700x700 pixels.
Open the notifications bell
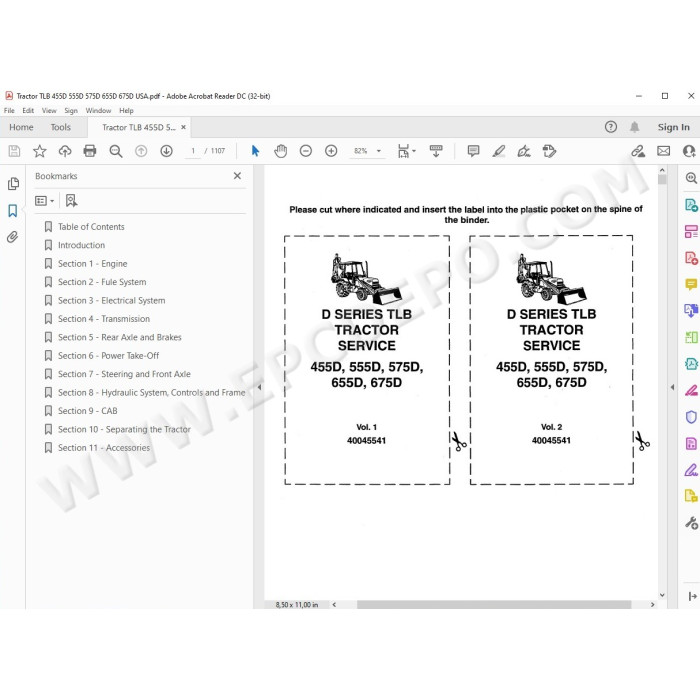[x=634, y=127]
